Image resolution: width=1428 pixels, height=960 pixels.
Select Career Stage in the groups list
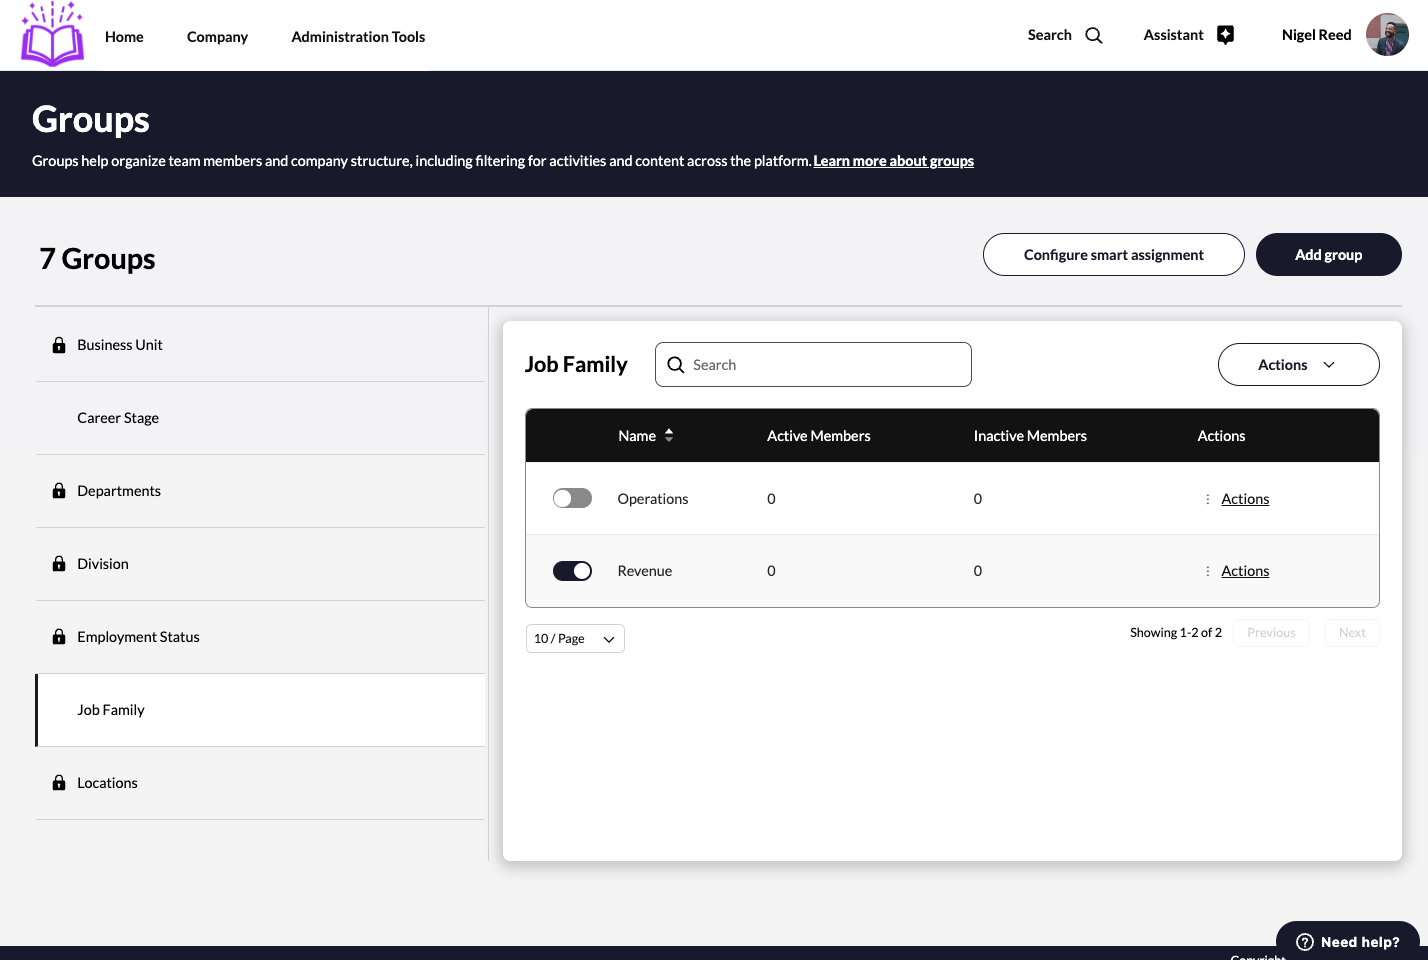tap(118, 418)
